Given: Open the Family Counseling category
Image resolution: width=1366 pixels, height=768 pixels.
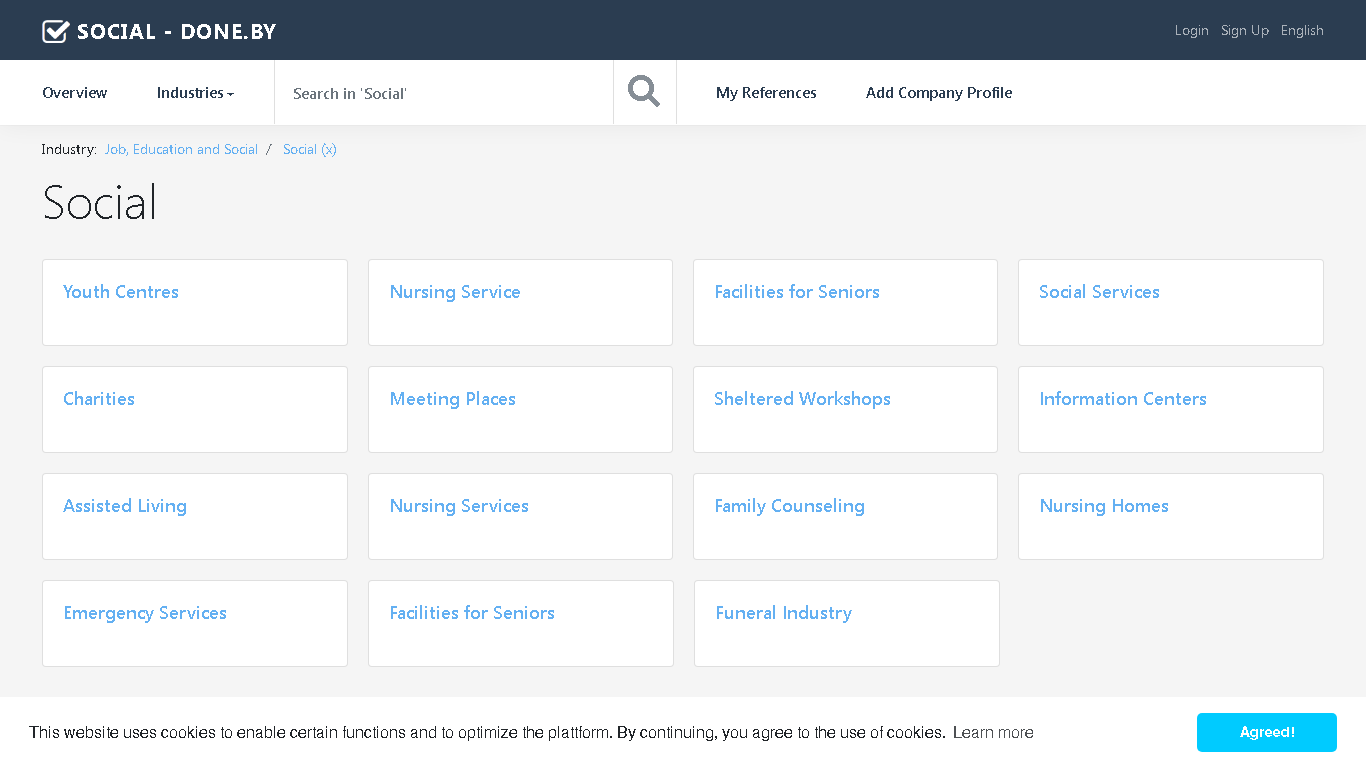Looking at the screenshot, I should (x=845, y=517).
